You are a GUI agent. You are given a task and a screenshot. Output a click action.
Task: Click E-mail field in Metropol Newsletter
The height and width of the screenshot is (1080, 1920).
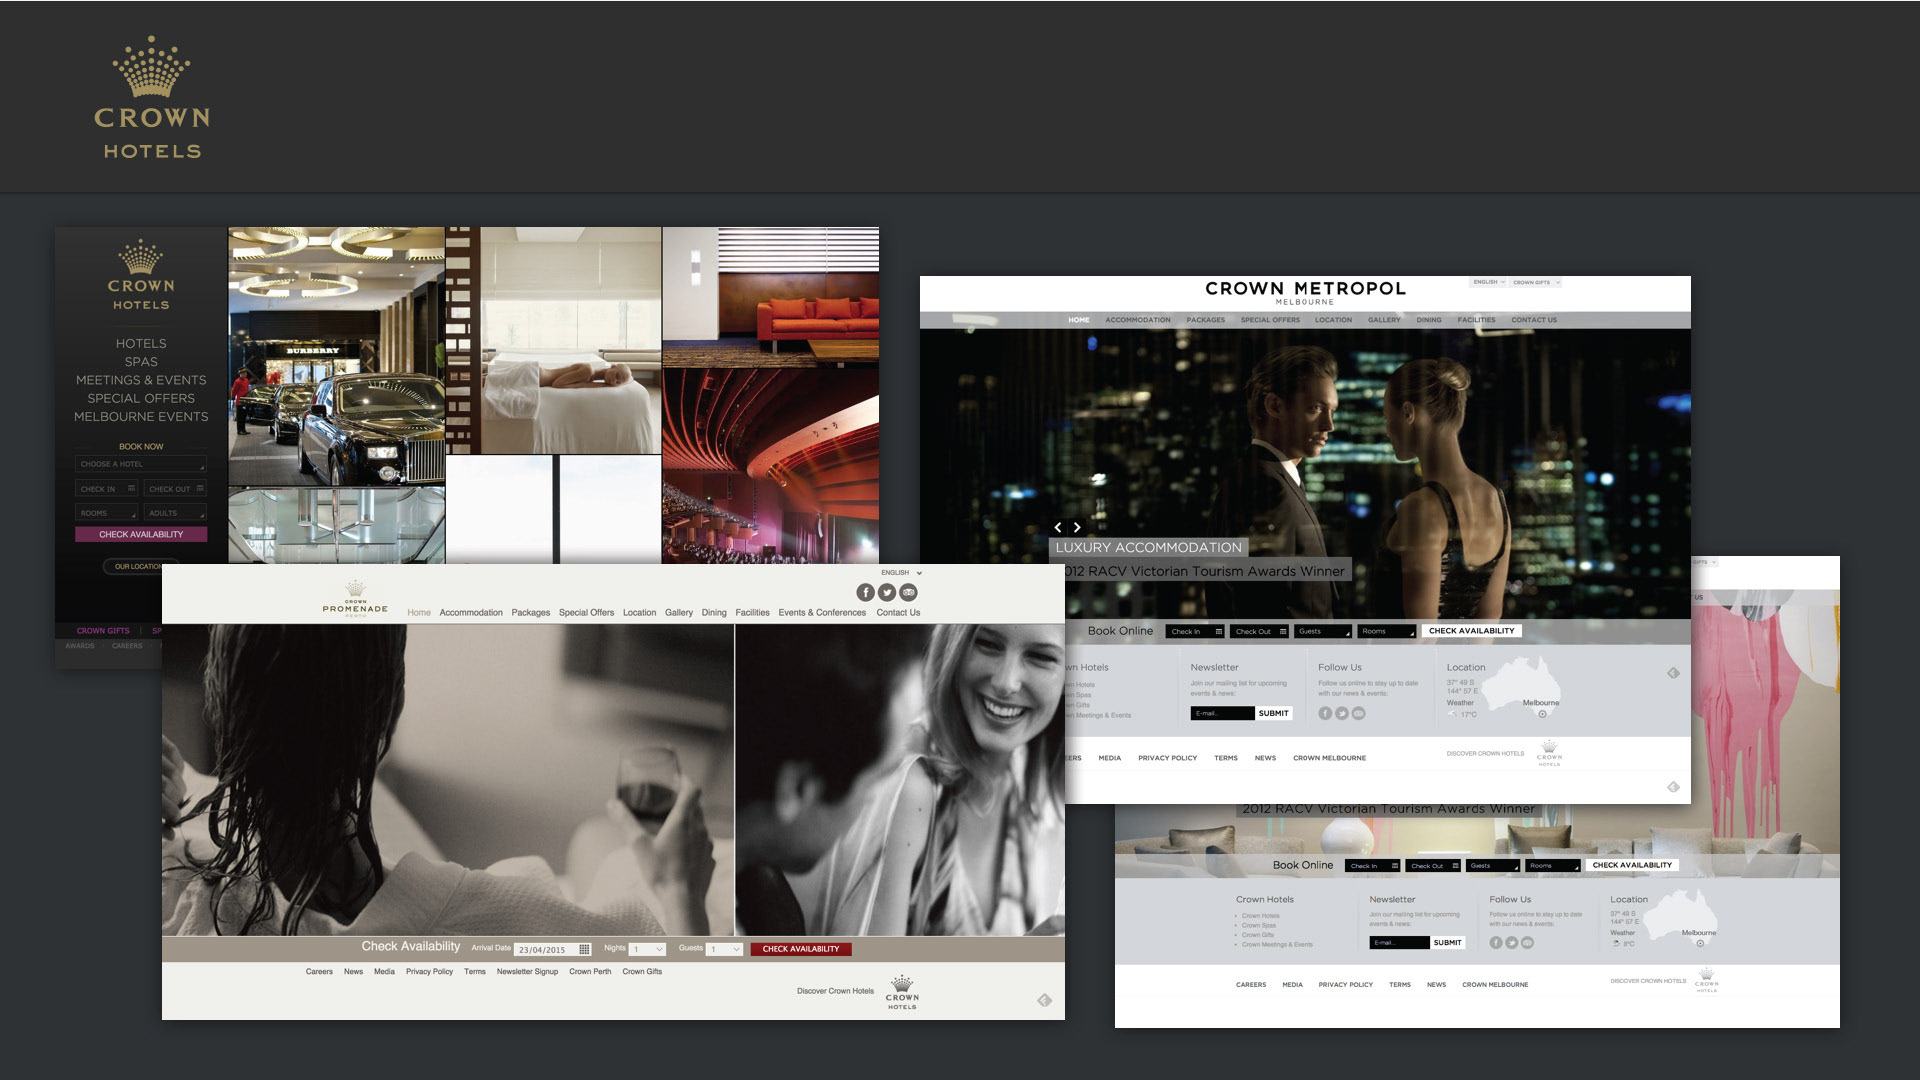click(x=1222, y=713)
